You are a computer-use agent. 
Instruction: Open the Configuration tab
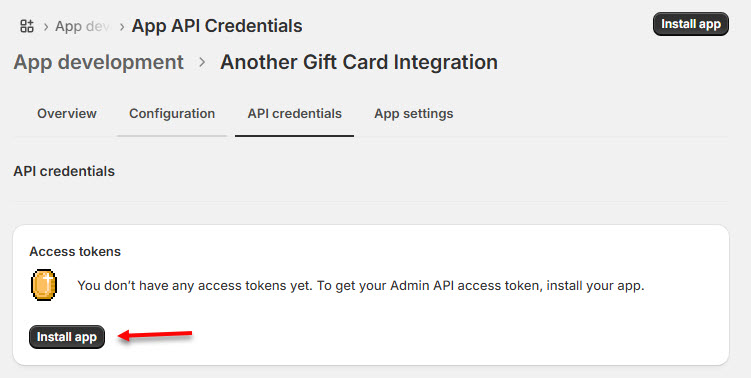[x=172, y=114]
